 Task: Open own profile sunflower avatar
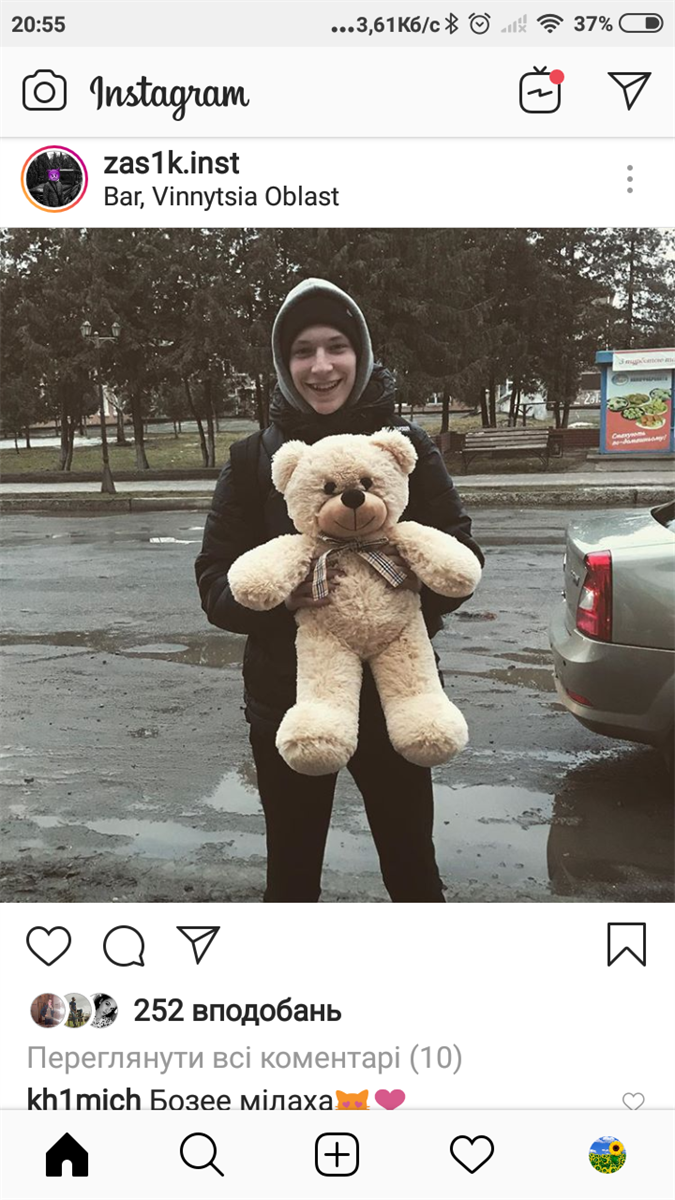click(607, 1156)
